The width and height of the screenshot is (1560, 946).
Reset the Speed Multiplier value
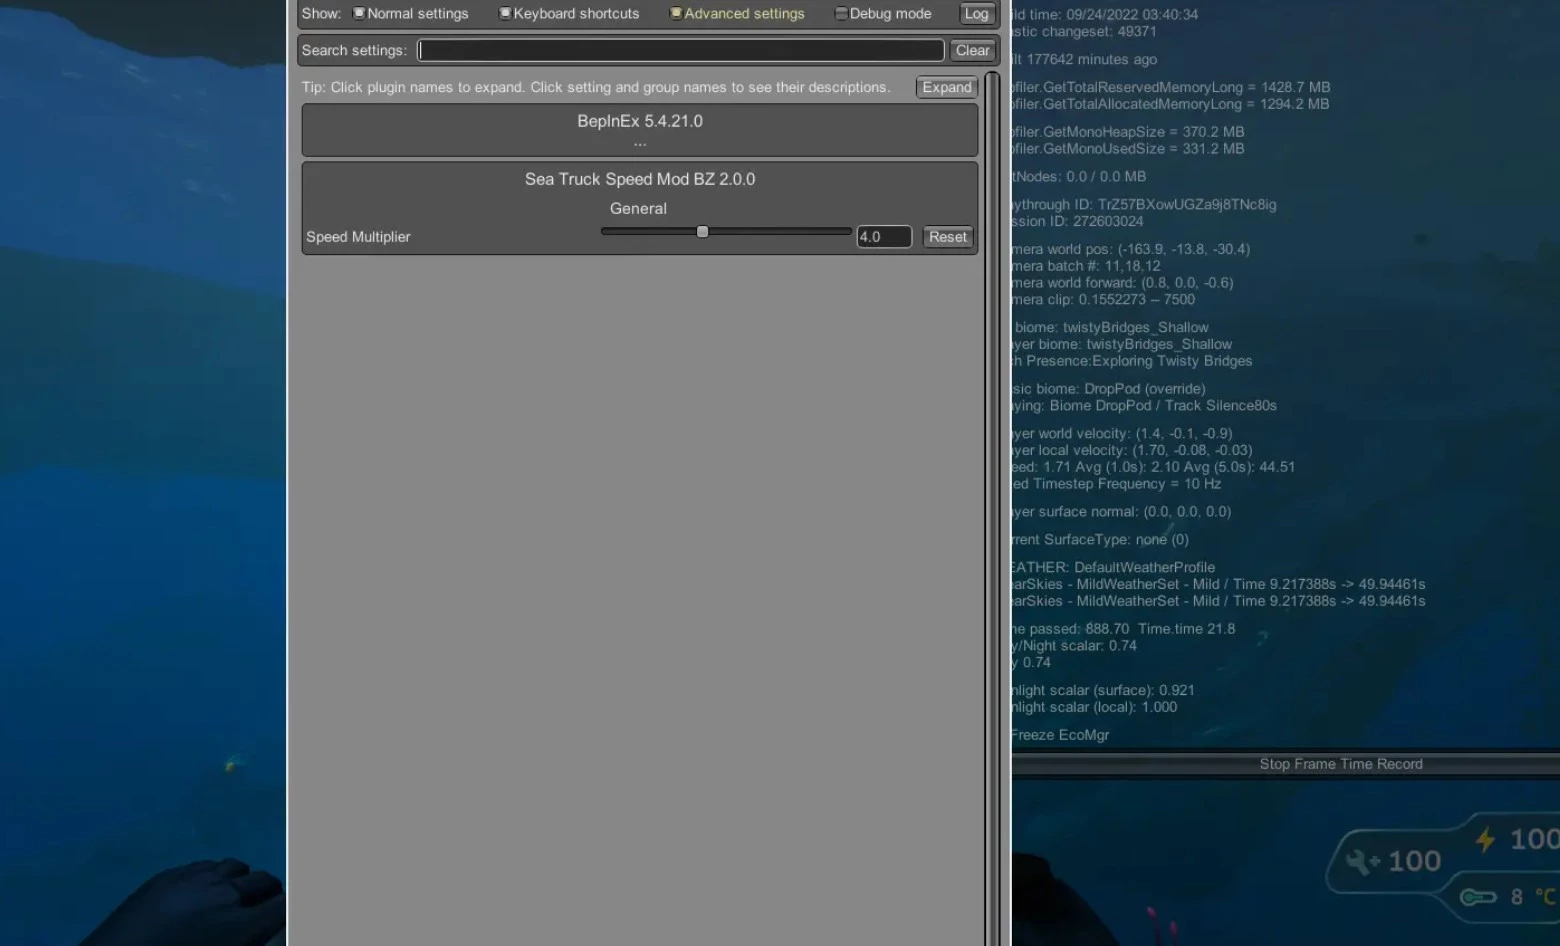click(947, 237)
